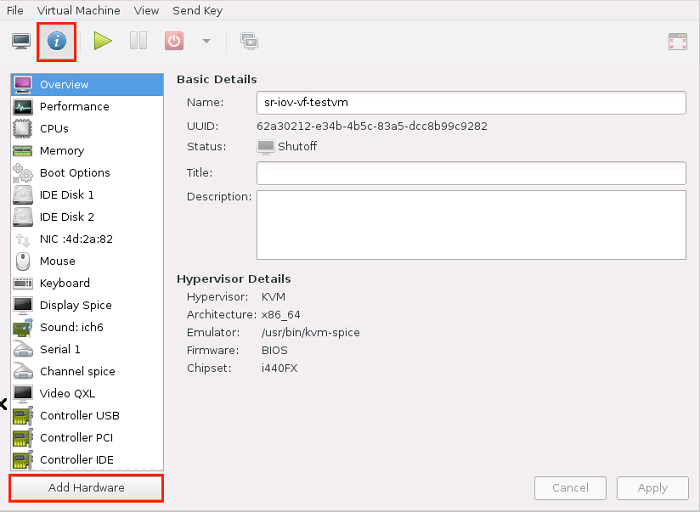Select Channel spice entry
The image size is (700, 512).
tap(87, 371)
